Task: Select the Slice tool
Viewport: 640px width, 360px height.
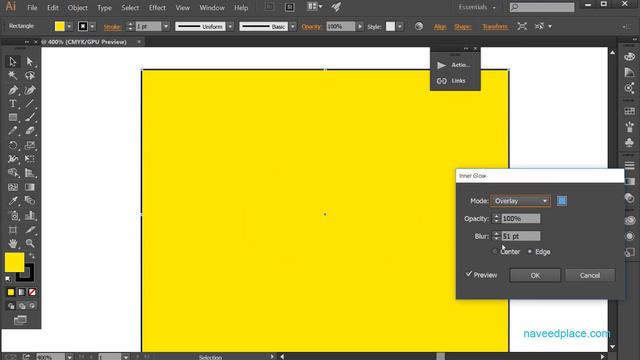Action: click(x=29, y=230)
